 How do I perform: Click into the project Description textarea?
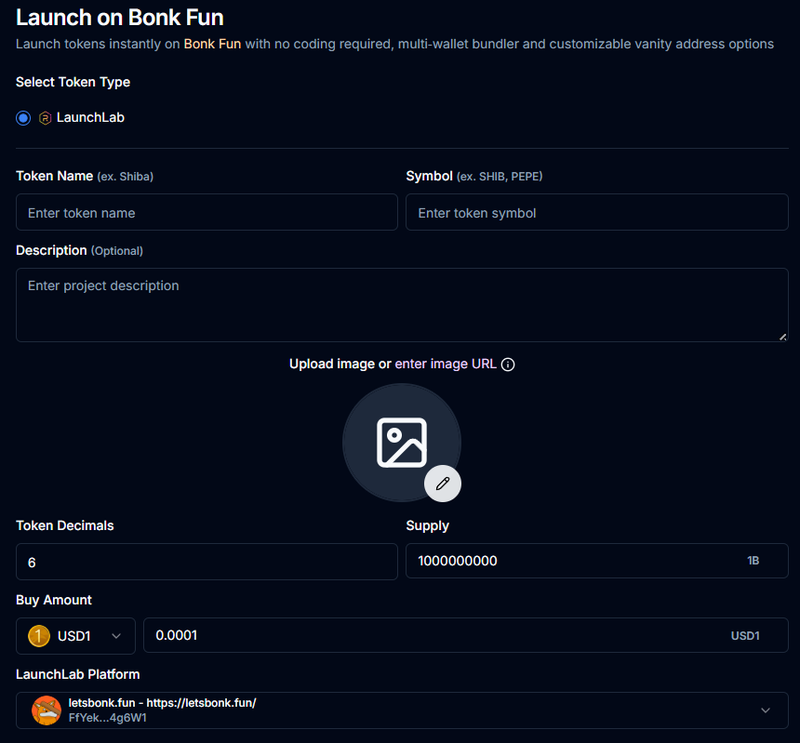pos(400,304)
